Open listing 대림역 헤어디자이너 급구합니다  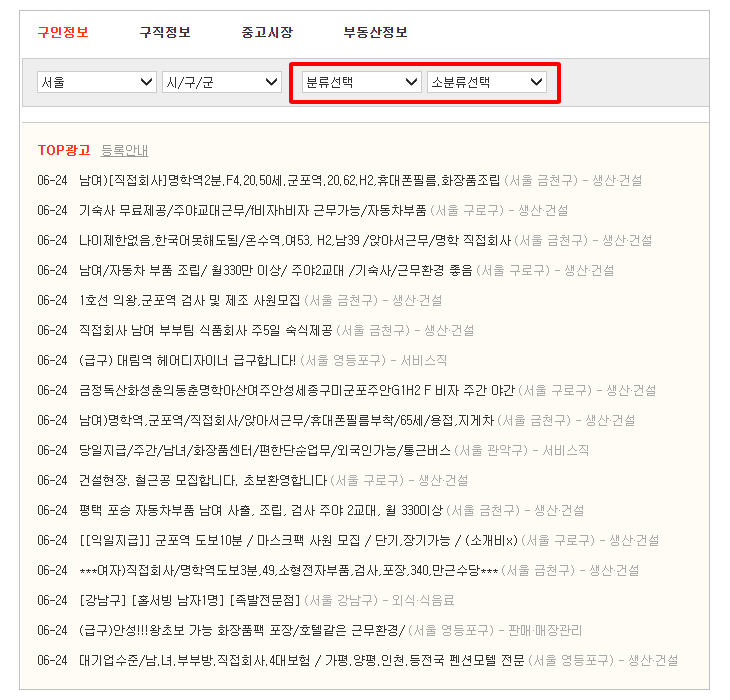[187, 360]
